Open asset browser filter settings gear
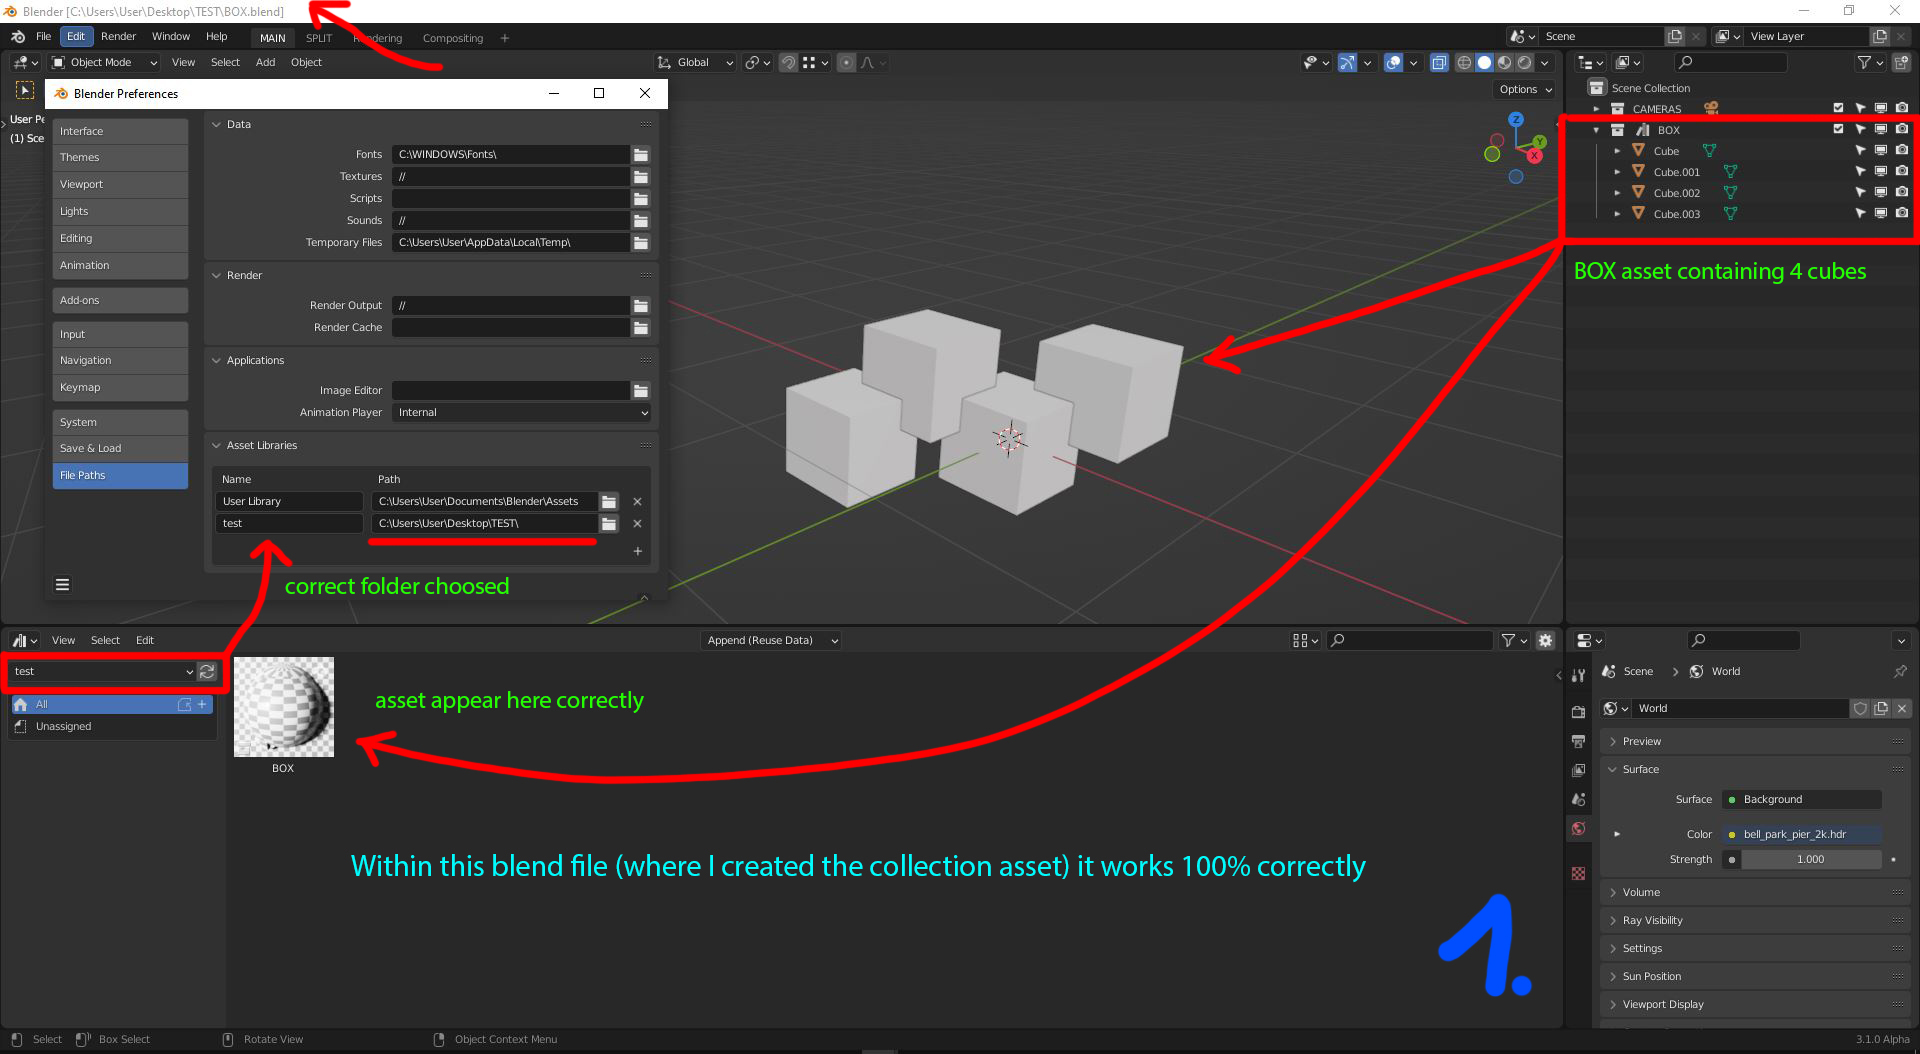This screenshot has height=1054, width=1920. 1546,641
